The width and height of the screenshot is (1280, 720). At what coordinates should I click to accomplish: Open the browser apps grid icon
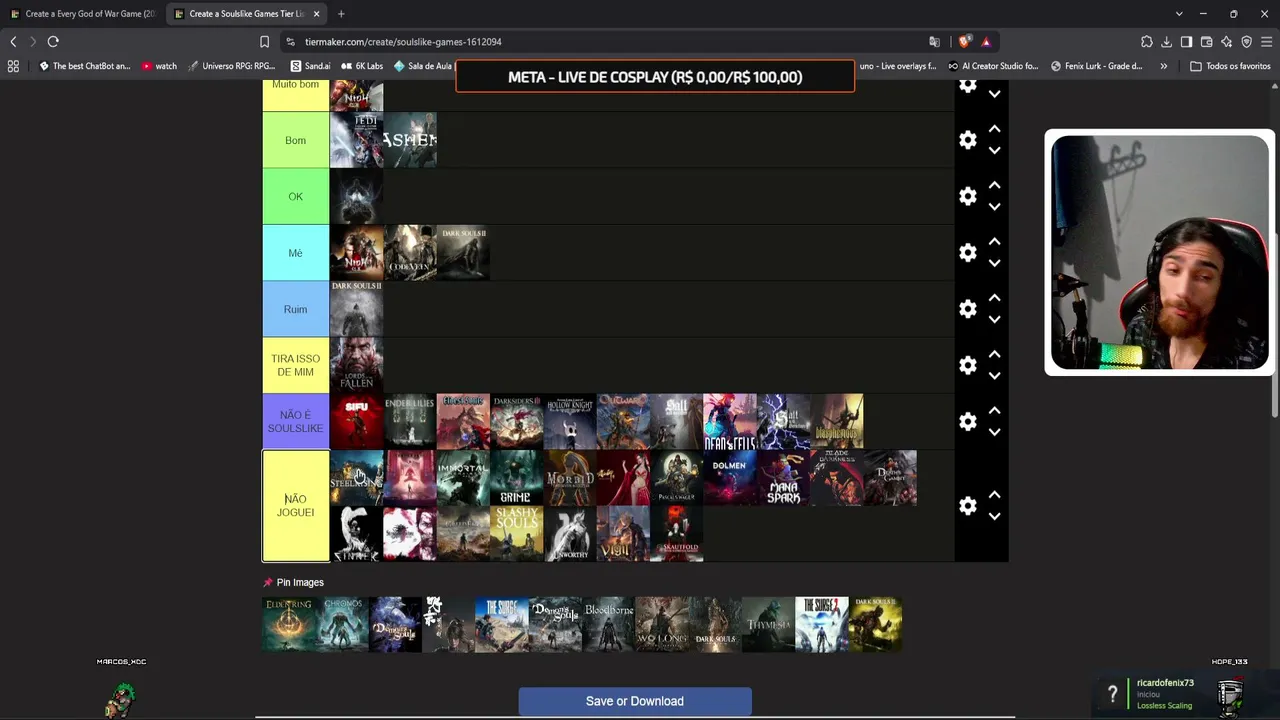click(x=13, y=66)
